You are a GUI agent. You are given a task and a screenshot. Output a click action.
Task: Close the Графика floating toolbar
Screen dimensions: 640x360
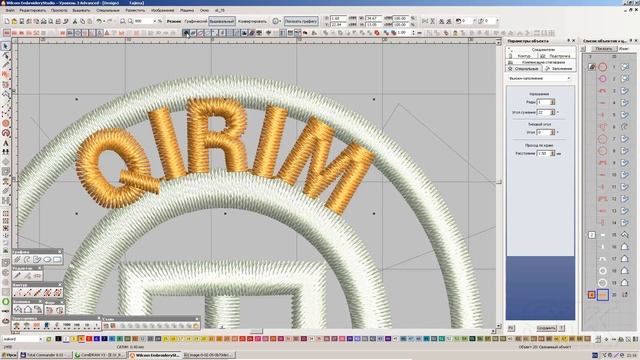coord(60,251)
